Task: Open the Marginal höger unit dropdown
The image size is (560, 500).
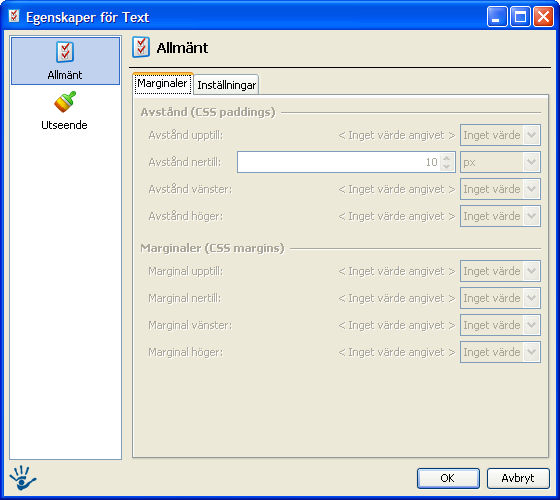Action: click(x=500, y=352)
